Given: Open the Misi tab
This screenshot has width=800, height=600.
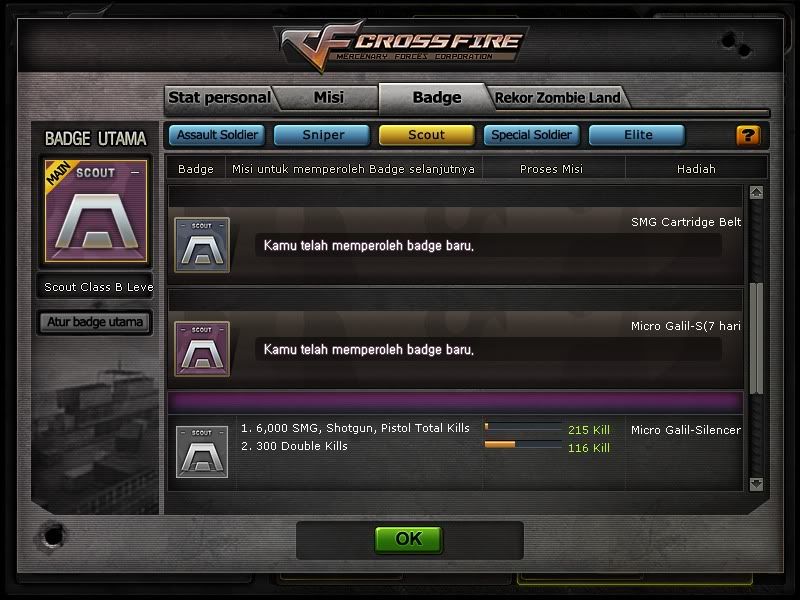Looking at the screenshot, I should (329, 97).
